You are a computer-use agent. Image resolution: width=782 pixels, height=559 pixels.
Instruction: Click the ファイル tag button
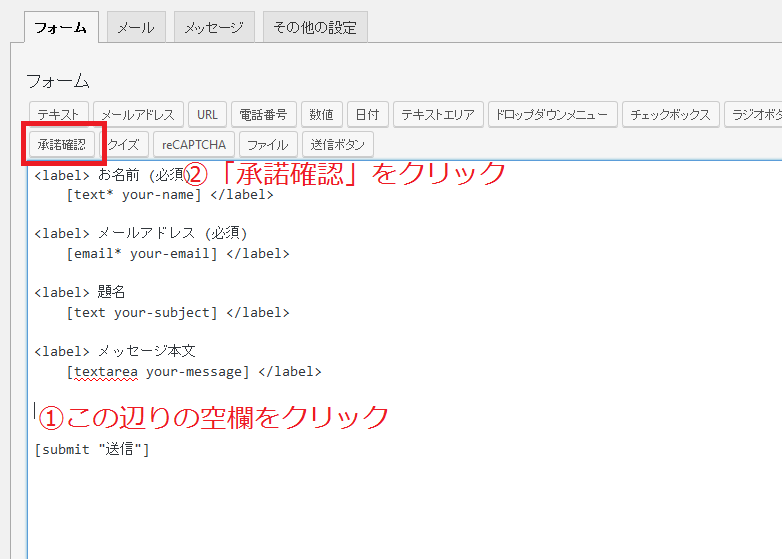[267, 144]
